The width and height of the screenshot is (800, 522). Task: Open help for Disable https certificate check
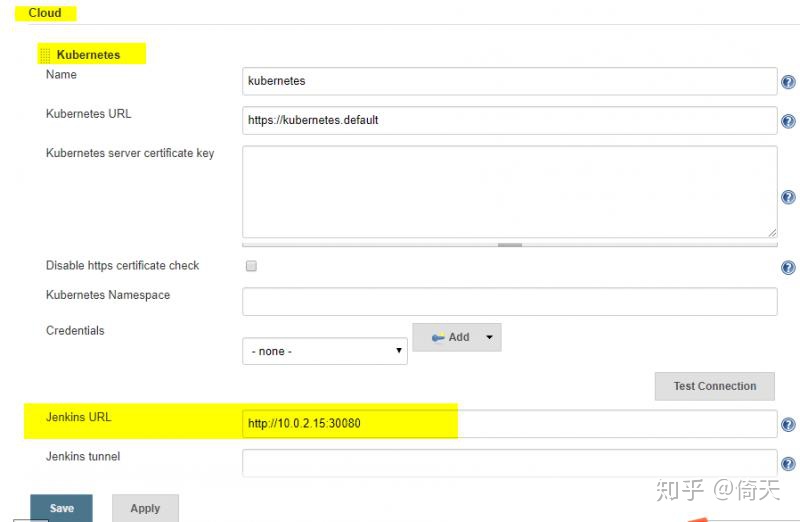coord(788,267)
